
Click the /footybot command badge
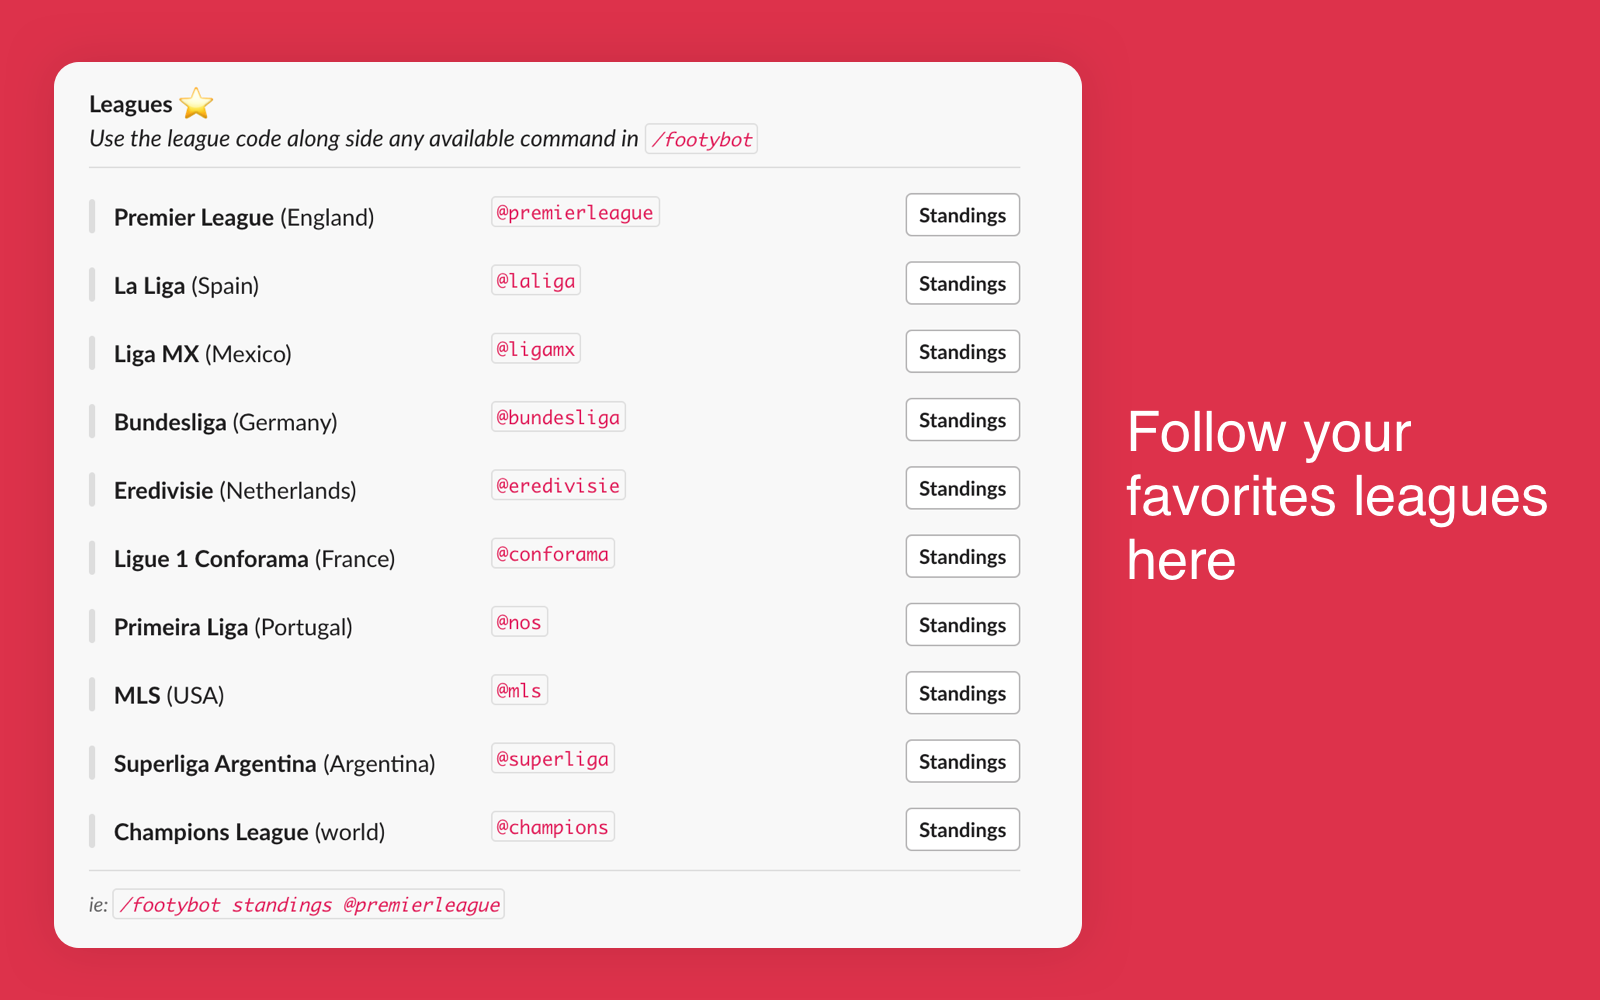[x=701, y=138]
